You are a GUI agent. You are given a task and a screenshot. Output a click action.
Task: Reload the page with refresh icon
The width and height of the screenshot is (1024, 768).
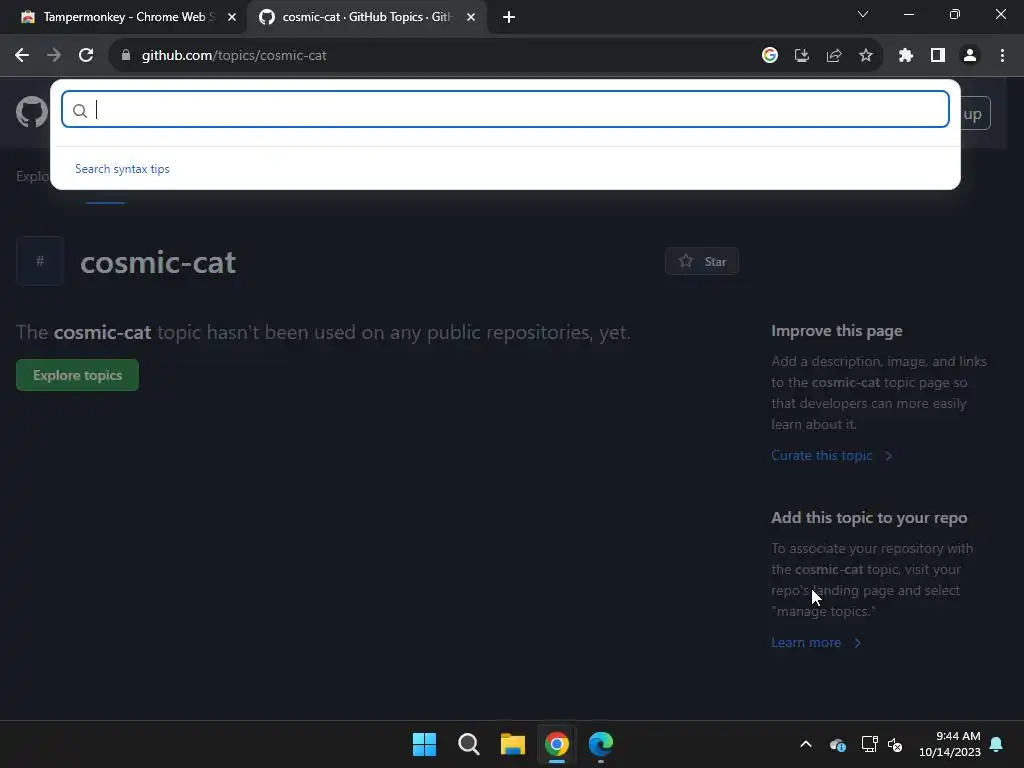pyautogui.click(x=86, y=56)
